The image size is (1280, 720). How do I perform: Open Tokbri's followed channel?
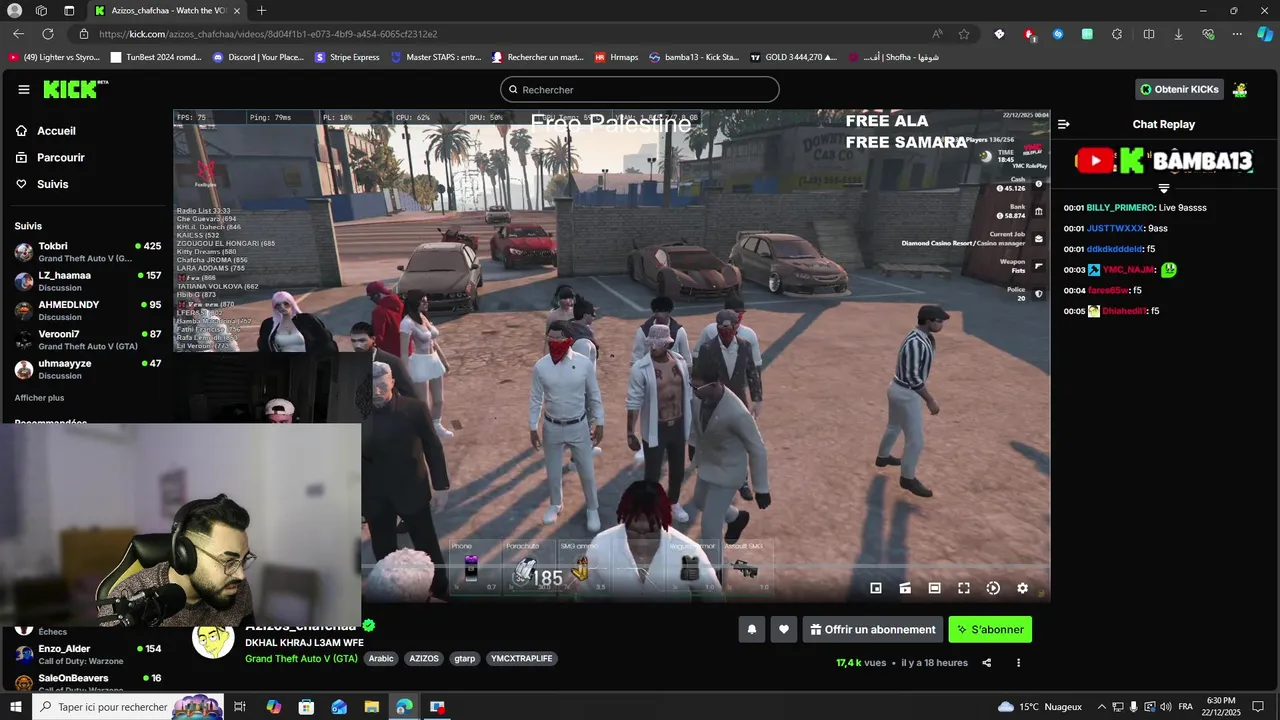pyautogui.click(x=88, y=252)
